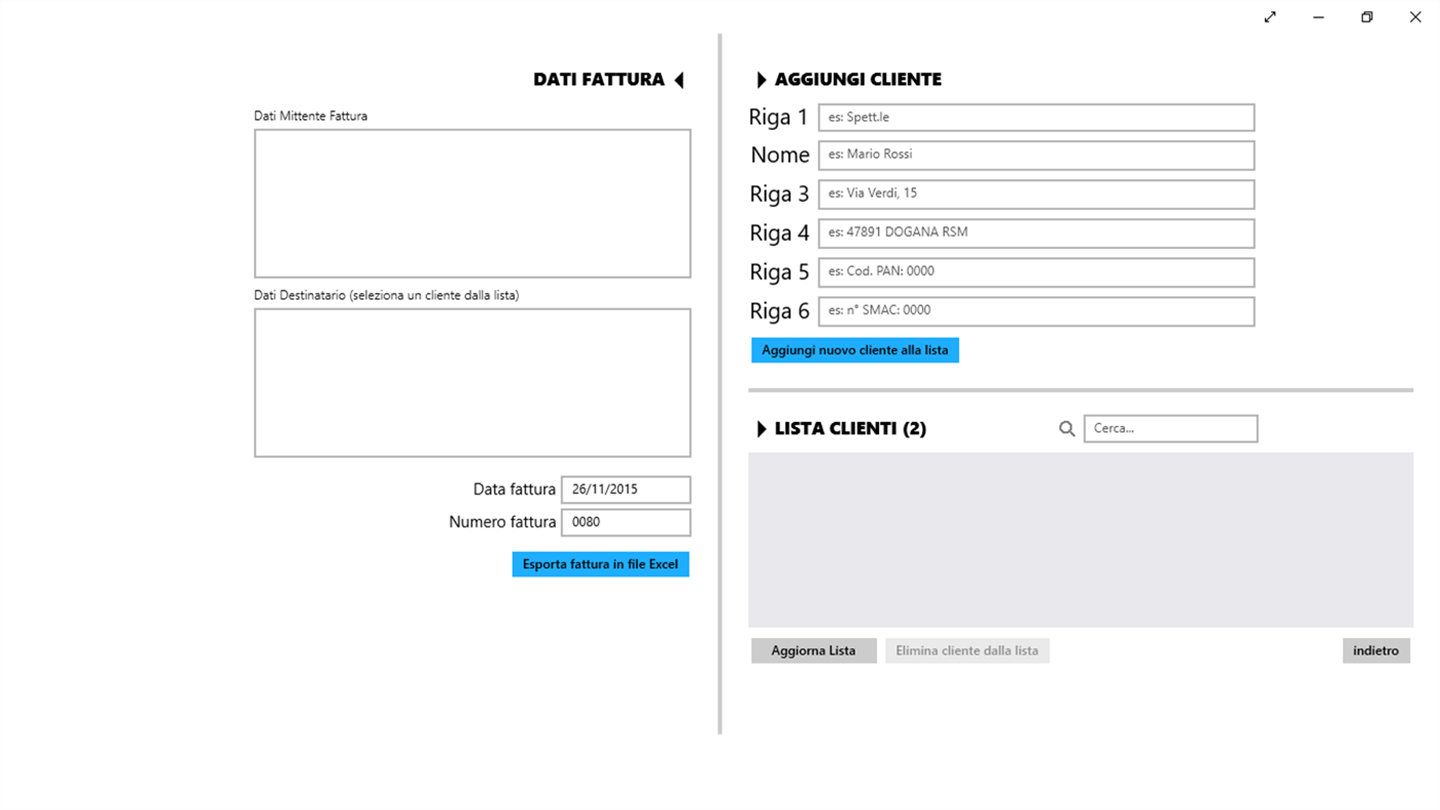Toggle the LISTA CLIENTI triangle

coord(761,429)
